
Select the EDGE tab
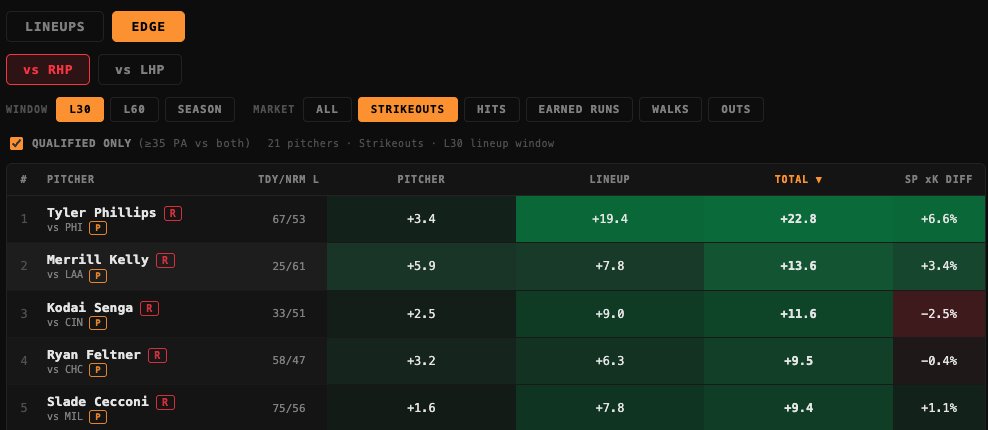148,26
